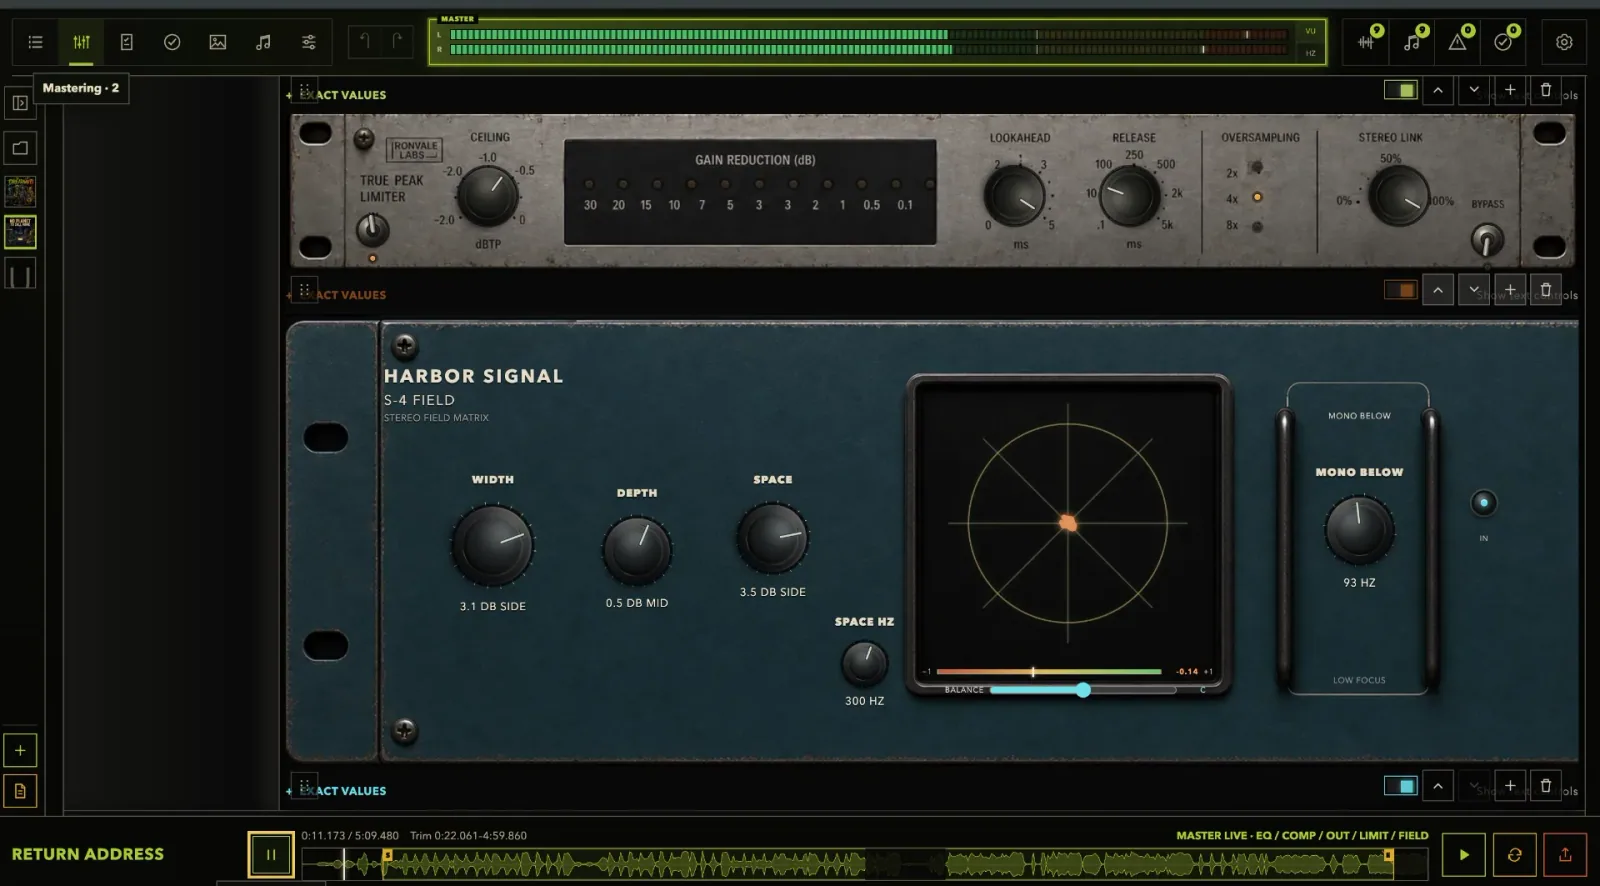
Task: Move the bottom module up
Action: pyautogui.click(x=1438, y=786)
